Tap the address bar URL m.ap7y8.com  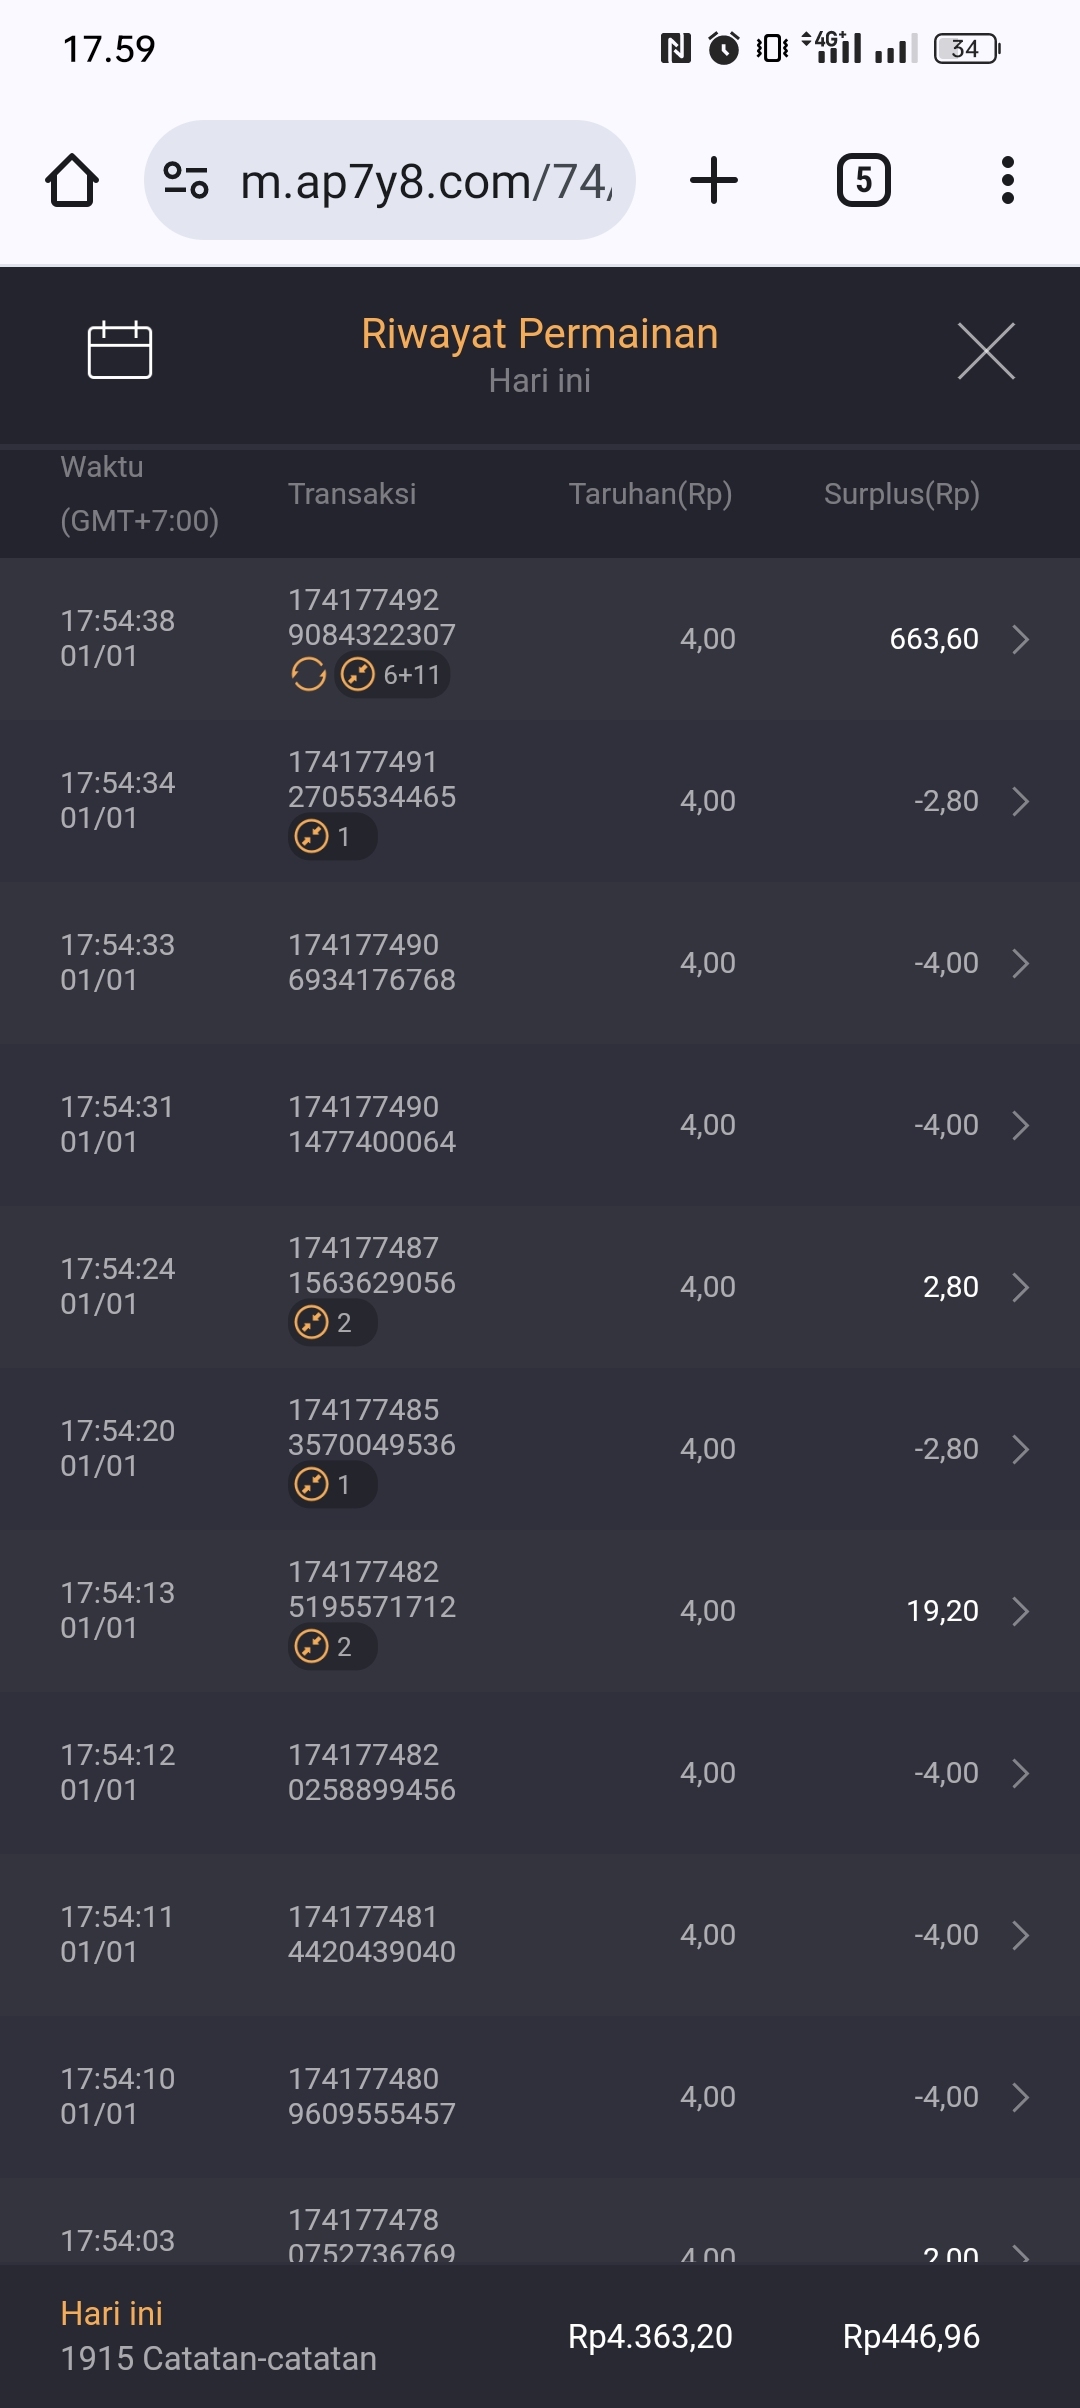click(425, 182)
